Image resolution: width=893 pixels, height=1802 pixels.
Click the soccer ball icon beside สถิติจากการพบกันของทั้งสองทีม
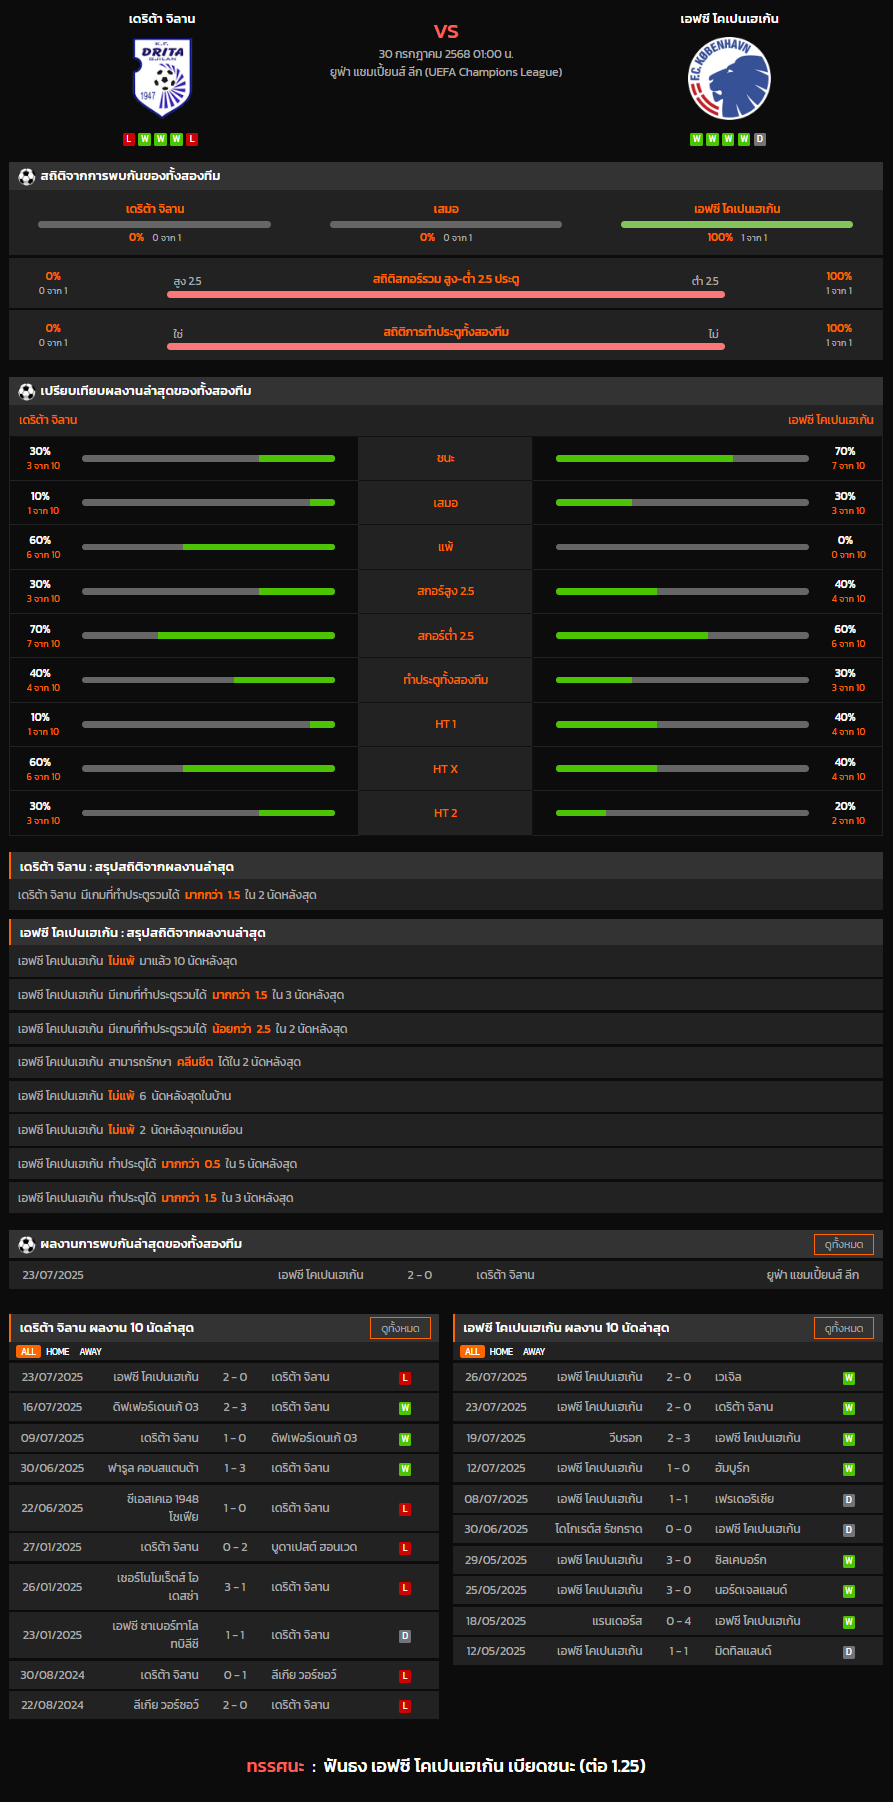27,176
